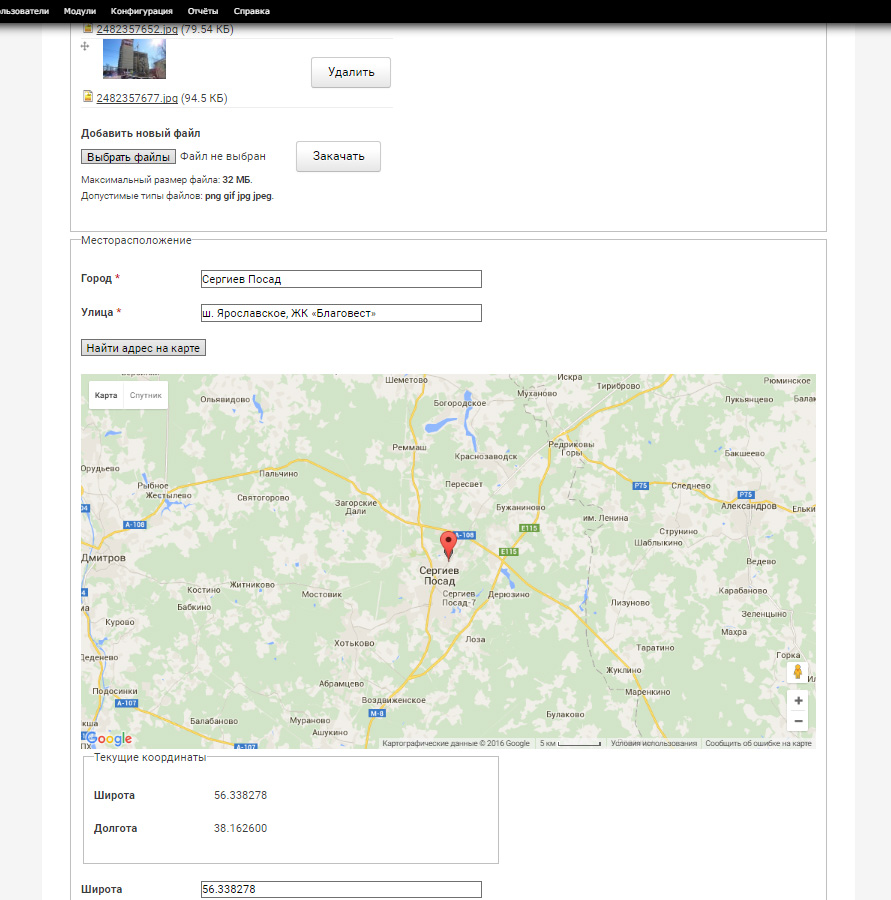This screenshot has width=891, height=900.
Task: Focus the Улица input field
Action: point(341,313)
